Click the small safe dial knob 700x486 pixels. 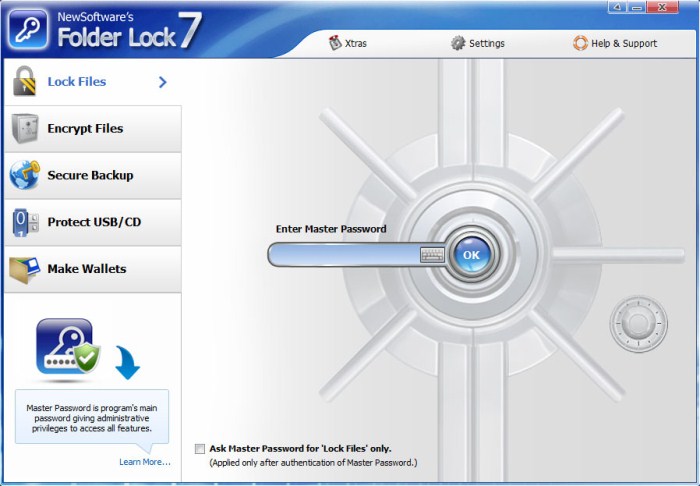(638, 324)
